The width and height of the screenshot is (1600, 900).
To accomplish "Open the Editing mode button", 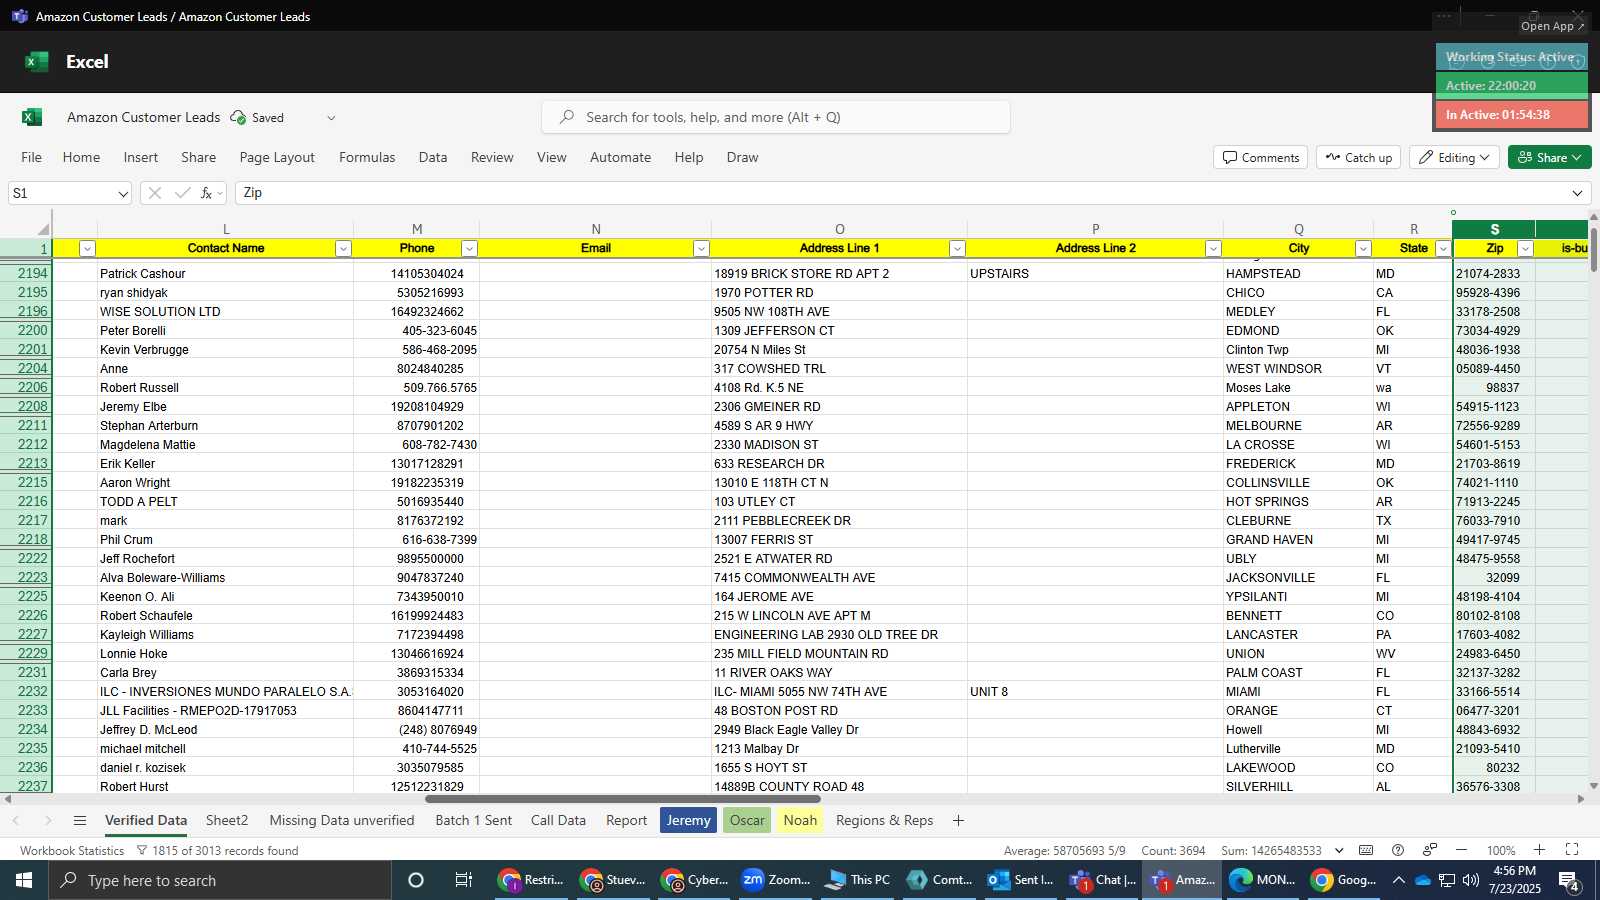I will (1455, 157).
